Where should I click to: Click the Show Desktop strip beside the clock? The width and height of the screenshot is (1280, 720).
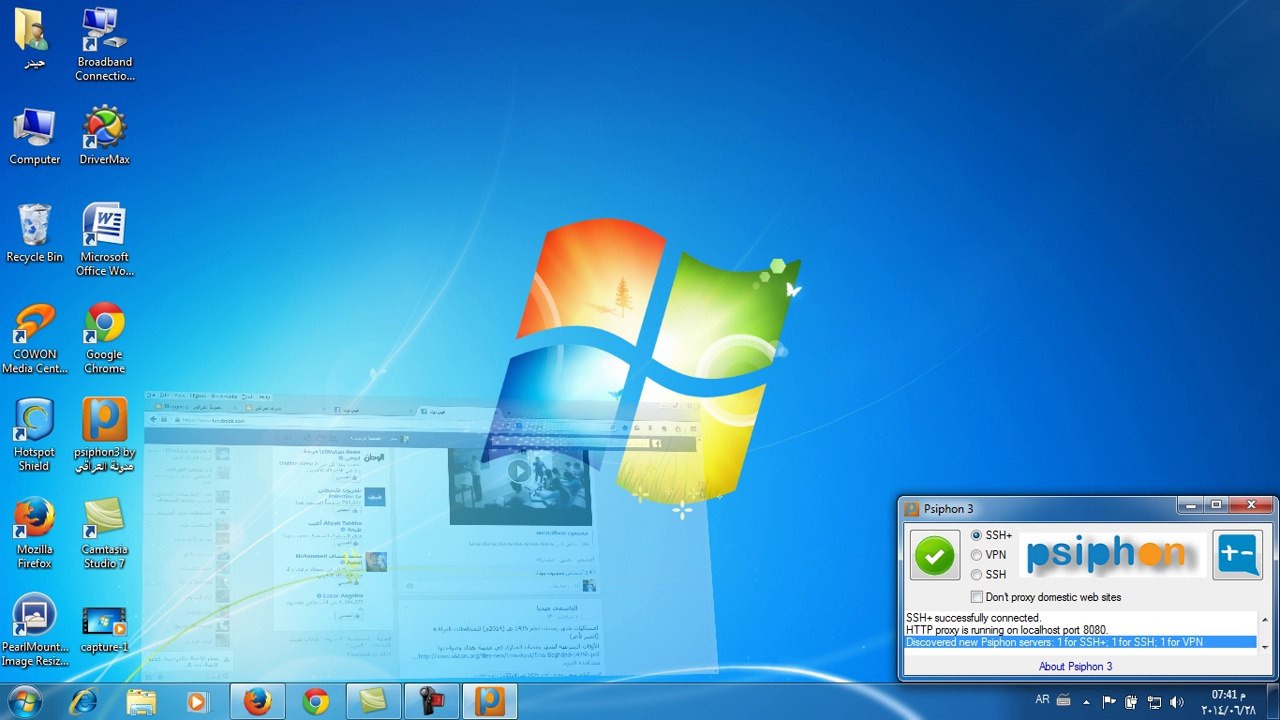click(x=1272, y=701)
